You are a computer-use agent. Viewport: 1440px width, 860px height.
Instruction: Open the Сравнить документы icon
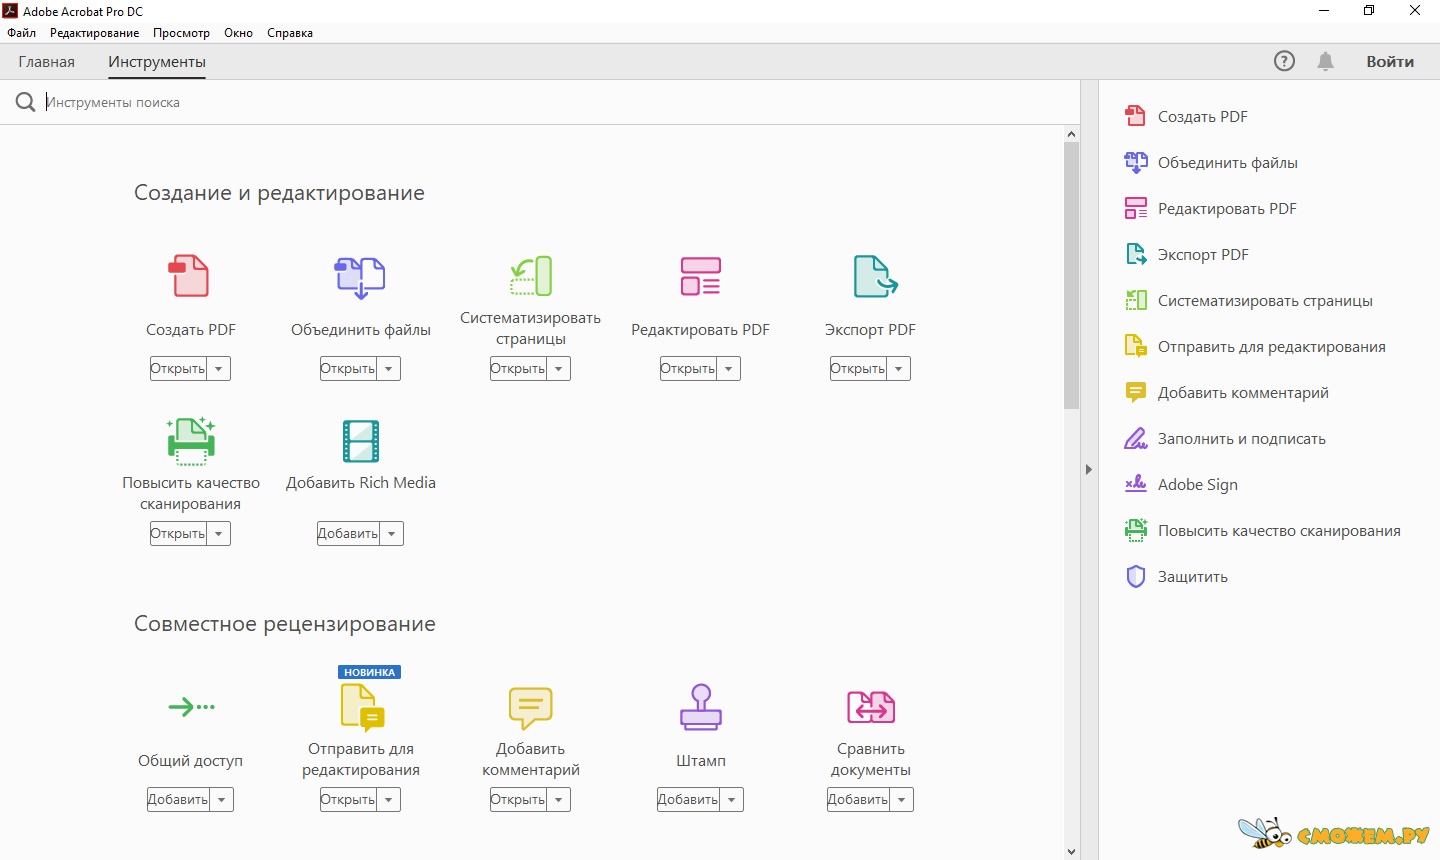click(x=871, y=707)
